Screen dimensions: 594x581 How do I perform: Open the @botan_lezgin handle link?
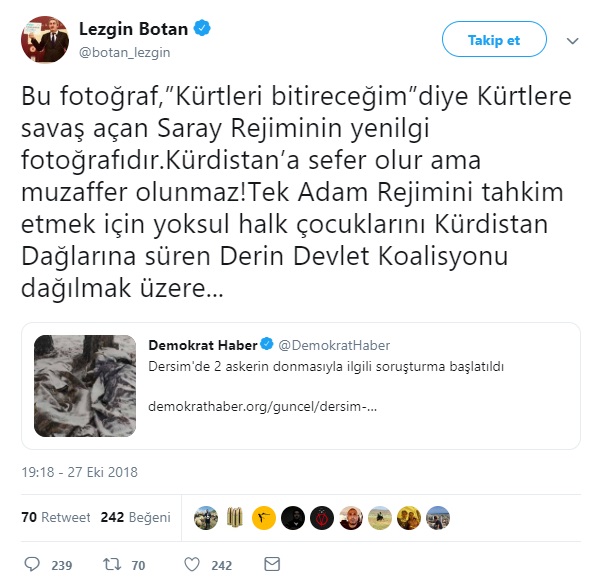[125, 52]
